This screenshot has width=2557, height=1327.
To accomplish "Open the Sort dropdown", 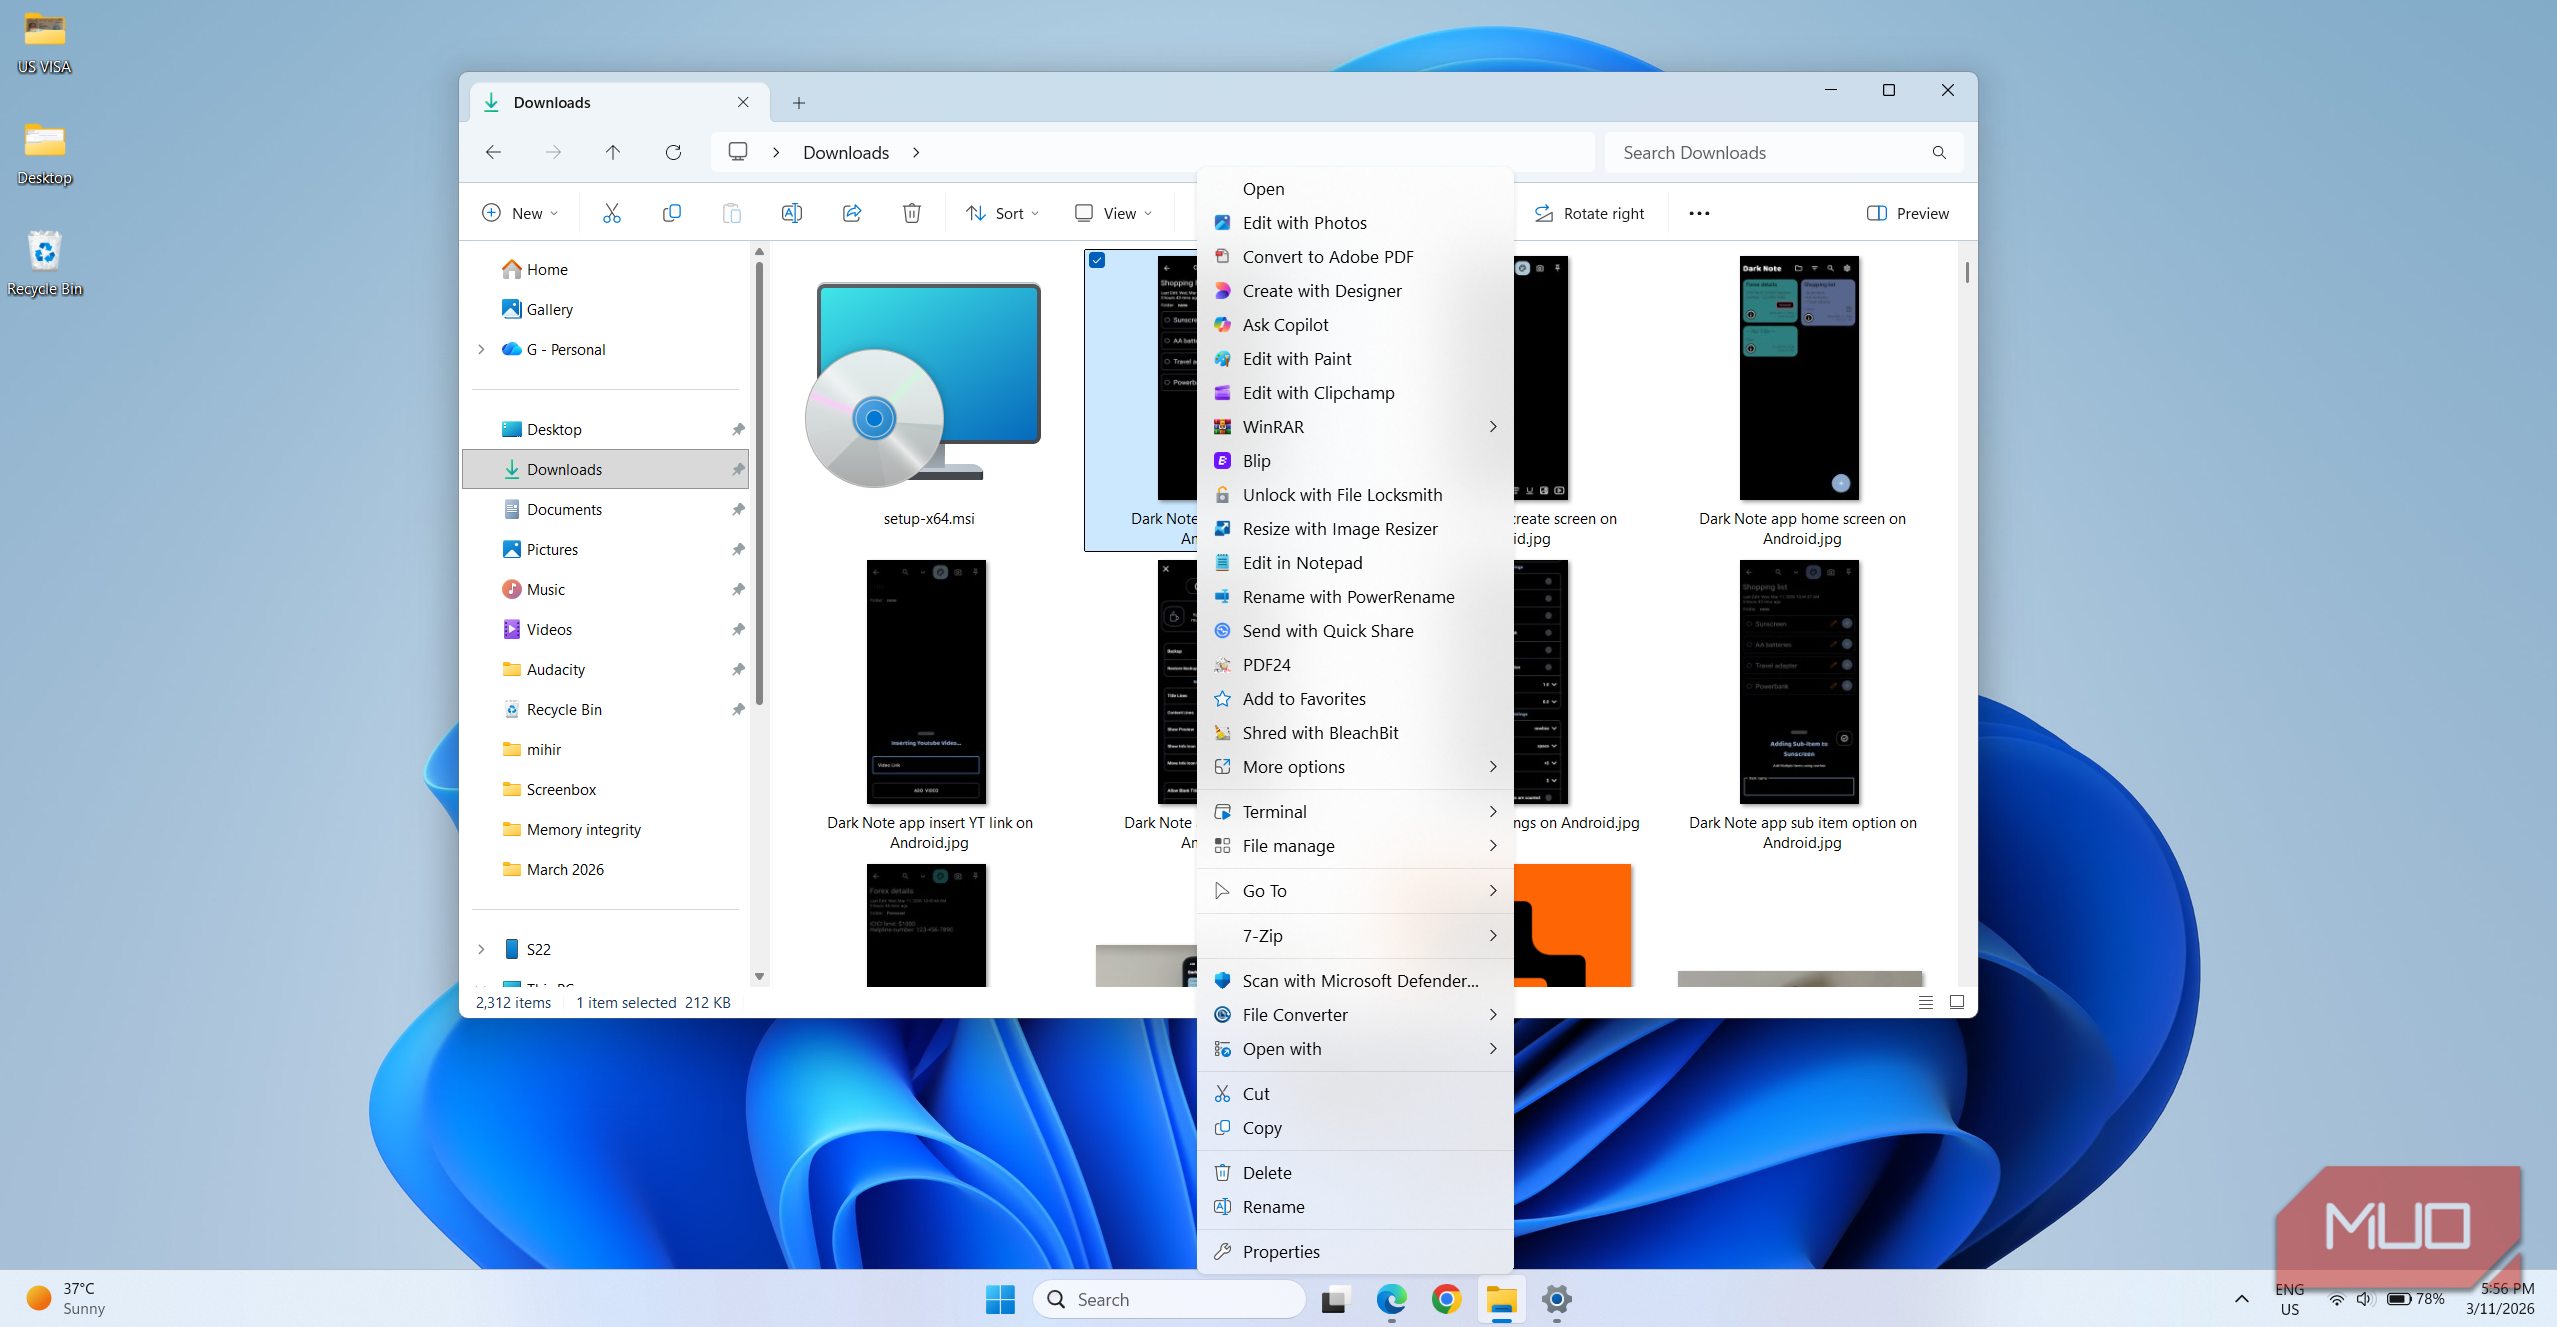I will pyautogui.click(x=1002, y=213).
